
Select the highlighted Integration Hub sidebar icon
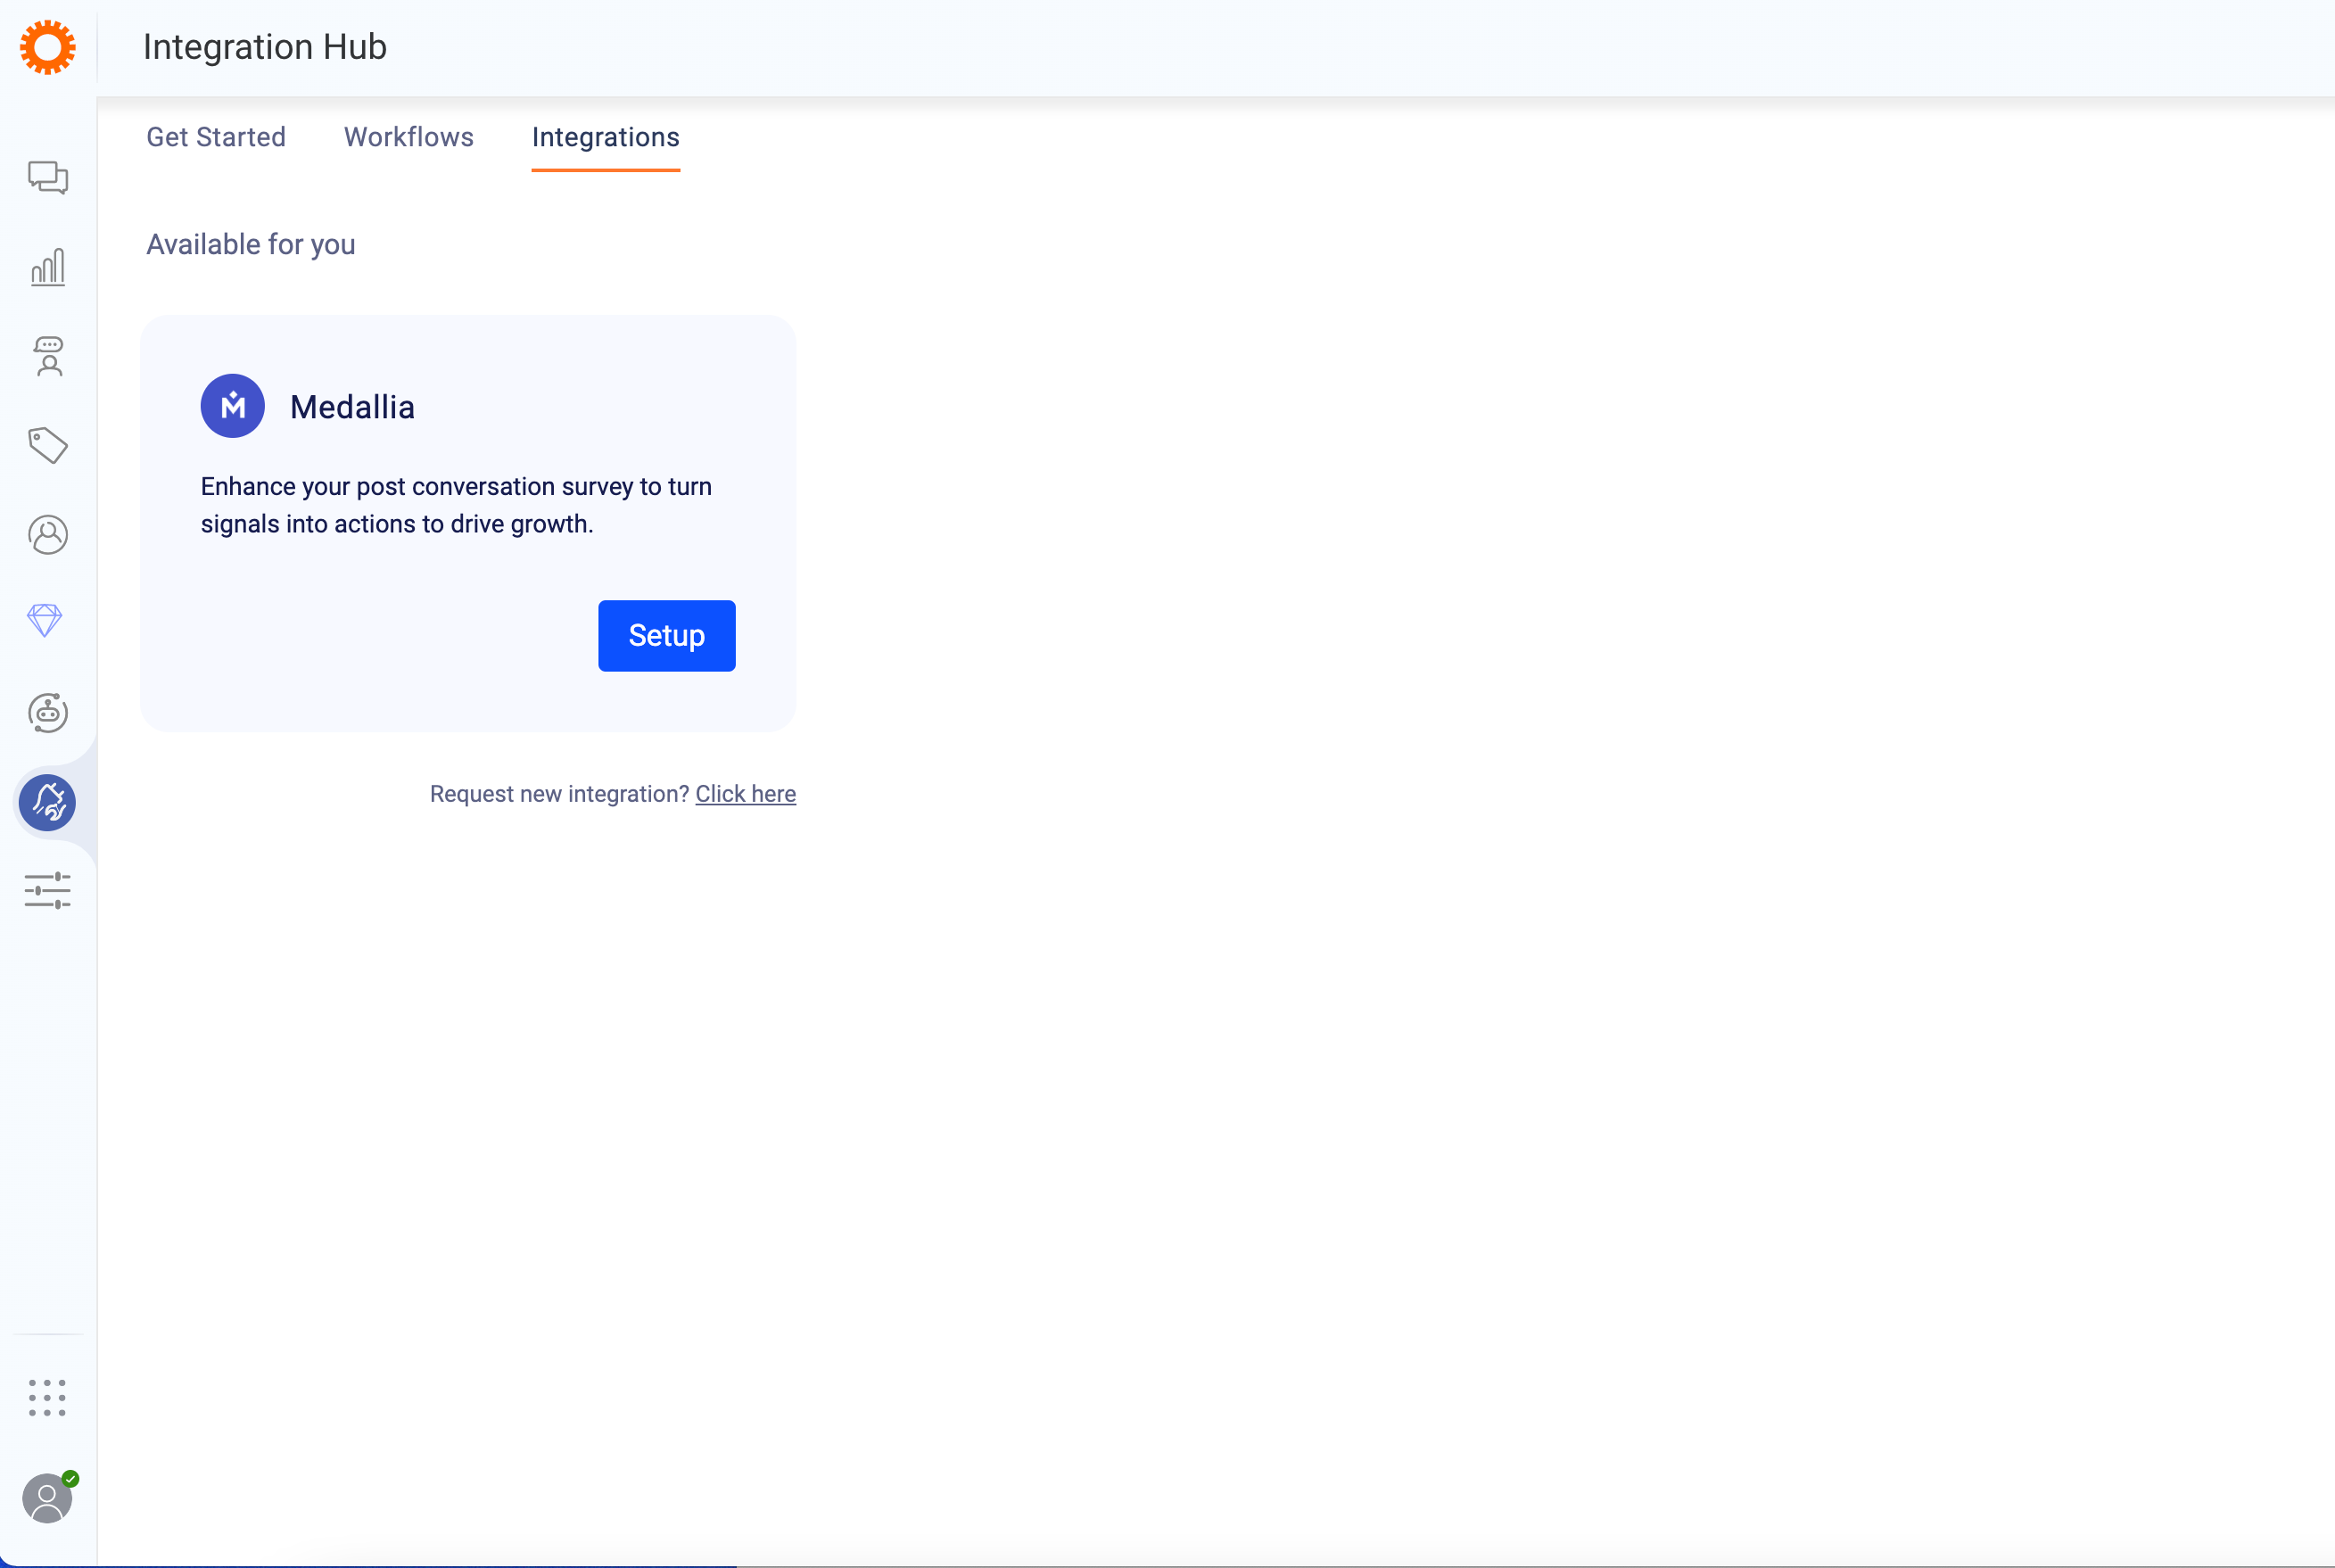47,802
